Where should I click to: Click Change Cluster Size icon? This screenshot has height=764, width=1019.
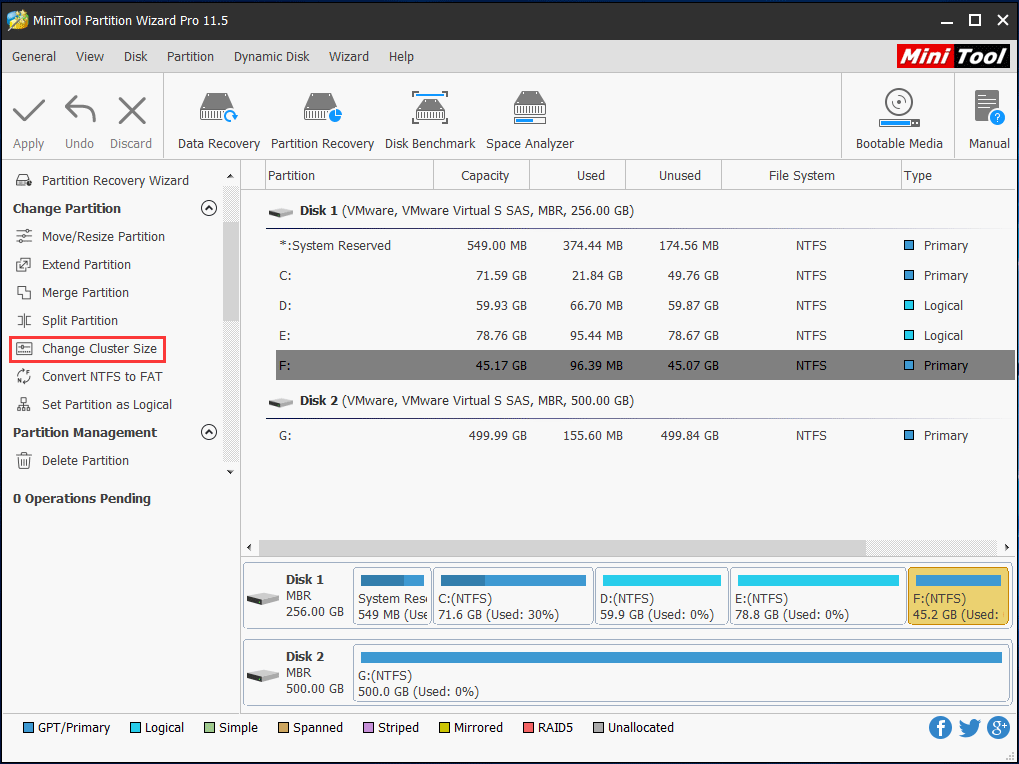click(x=24, y=349)
